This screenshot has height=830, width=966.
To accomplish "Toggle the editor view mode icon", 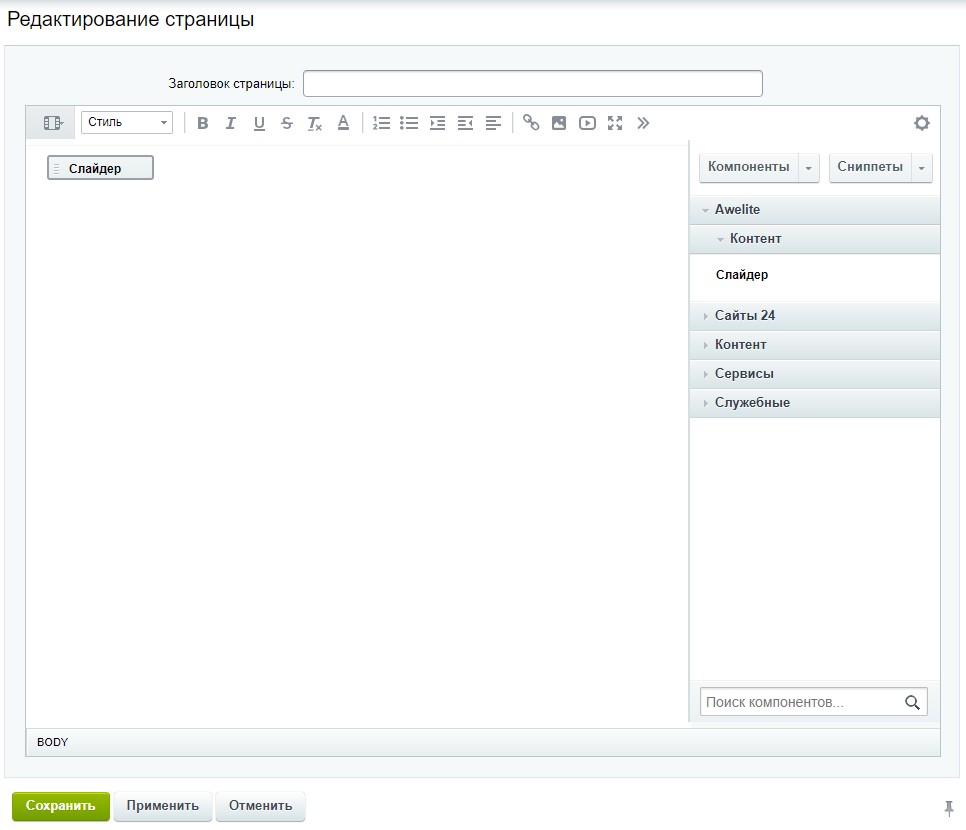I will (53, 123).
